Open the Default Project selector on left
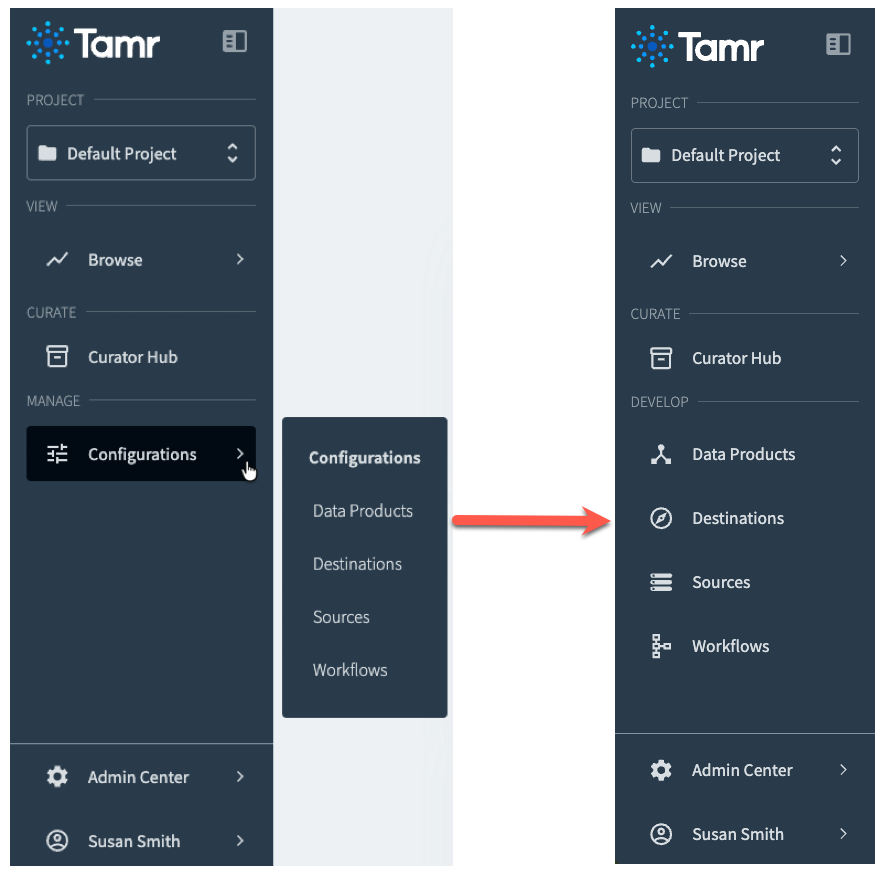875x869 pixels. point(141,153)
